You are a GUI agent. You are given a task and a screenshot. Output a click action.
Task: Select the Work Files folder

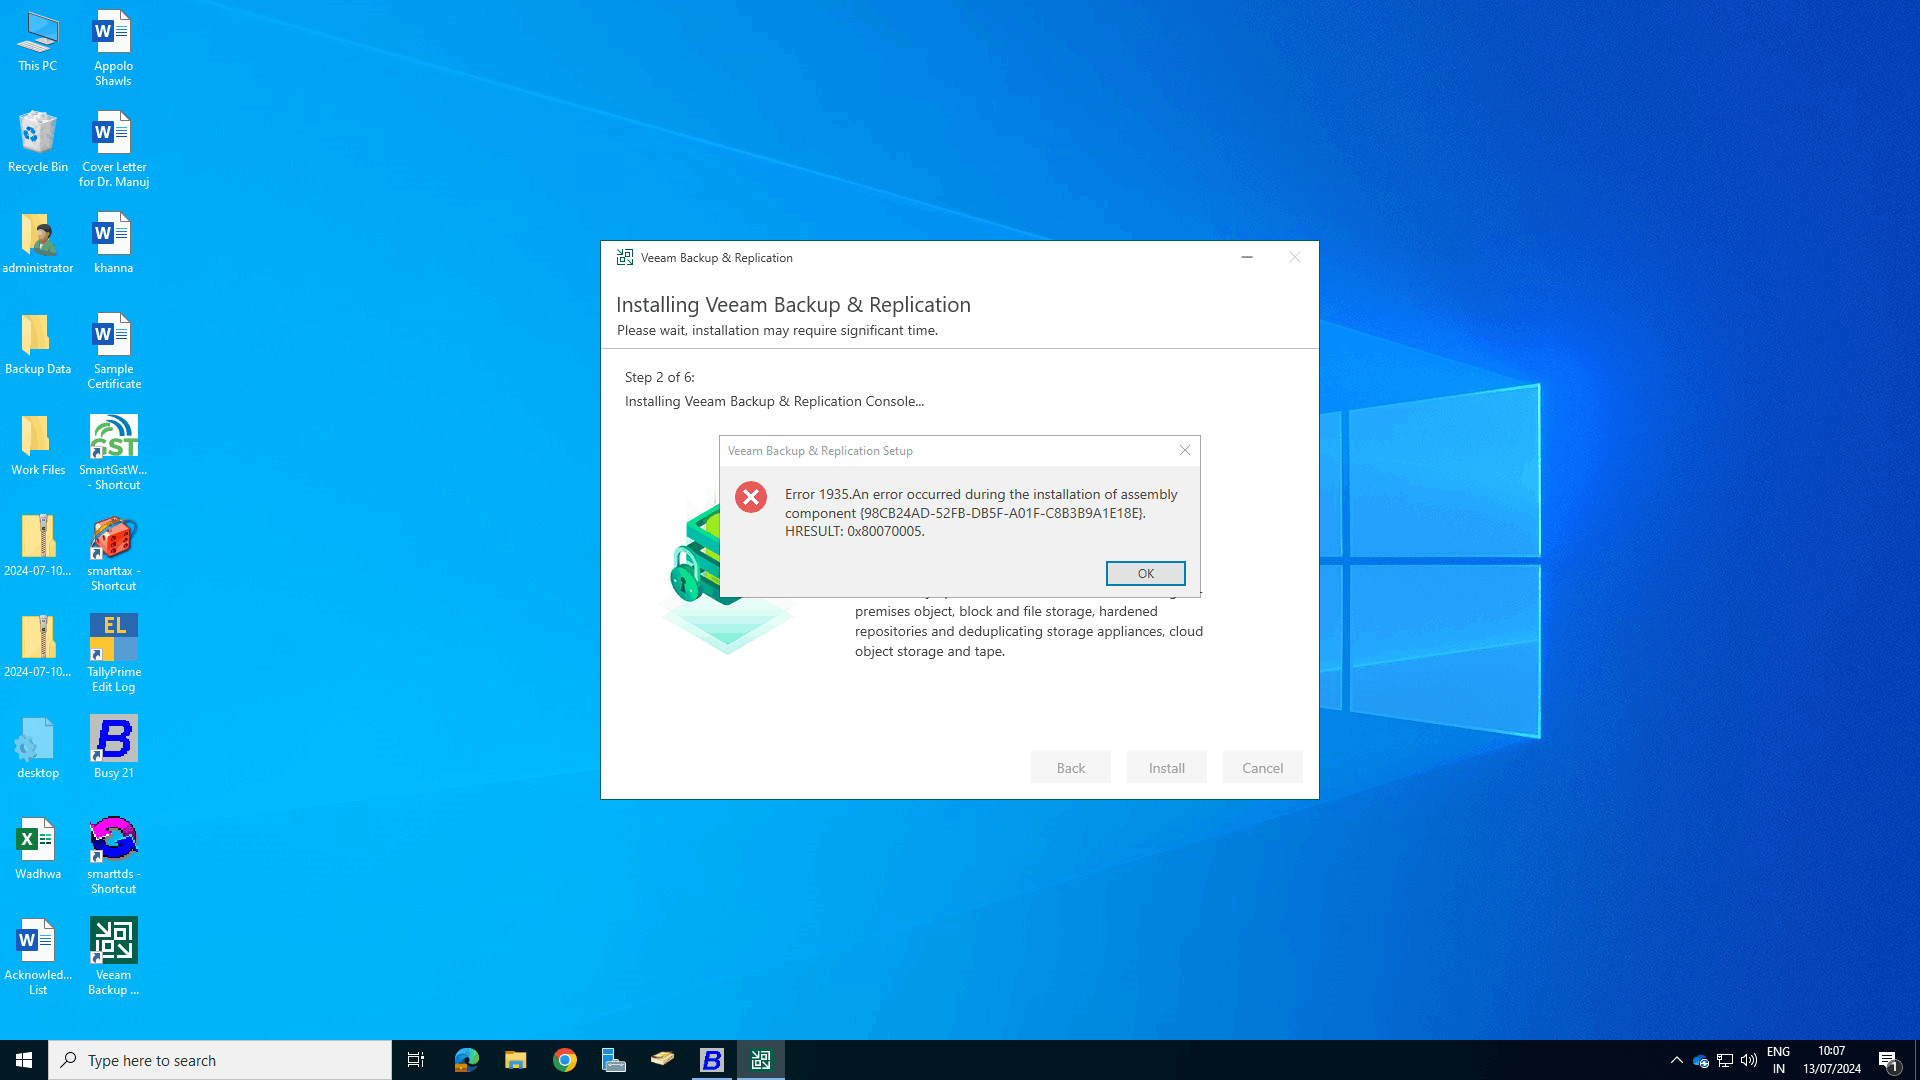pyautogui.click(x=38, y=445)
